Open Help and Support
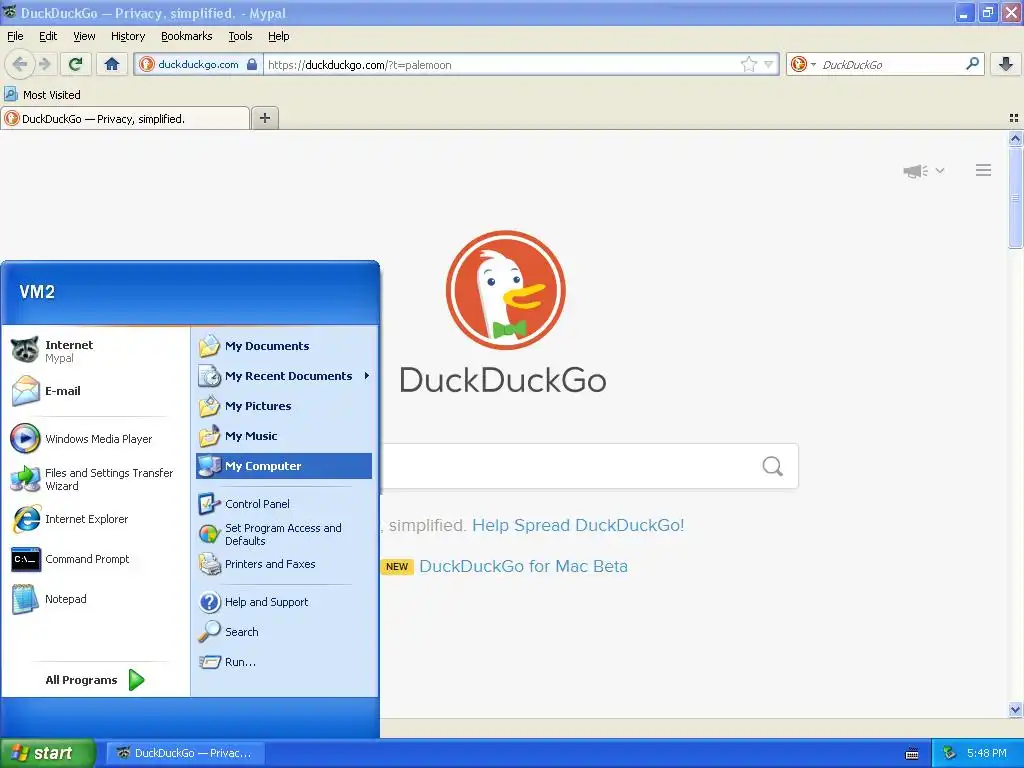The height and width of the screenshot is (768, 1024). (283, 601)
